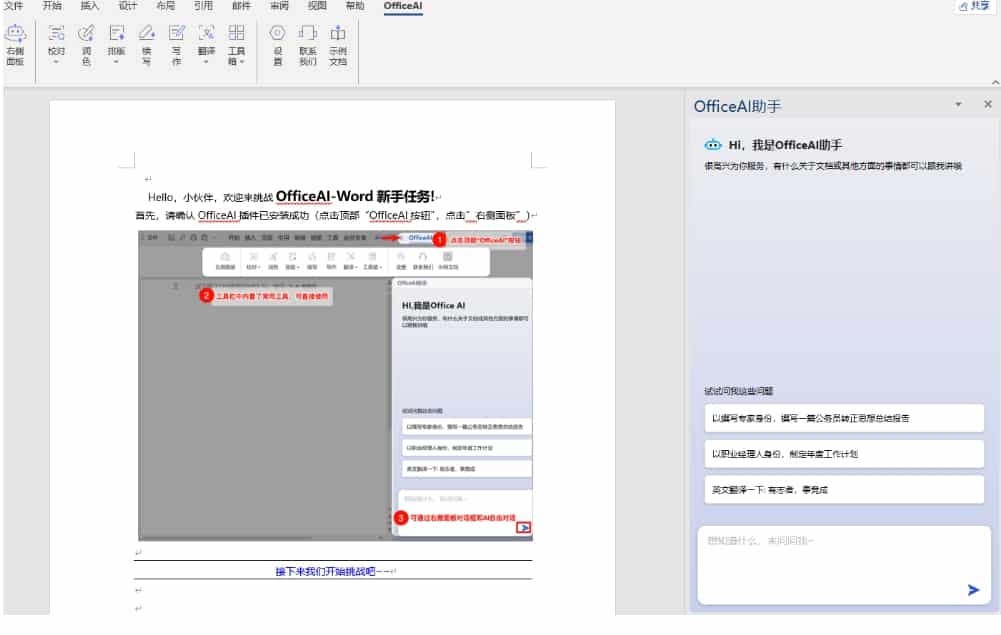Image resolution: width=1001 pixels, height=635 pixels.
Task: Click the 共享 share button
Action: (x=974, y=6)
